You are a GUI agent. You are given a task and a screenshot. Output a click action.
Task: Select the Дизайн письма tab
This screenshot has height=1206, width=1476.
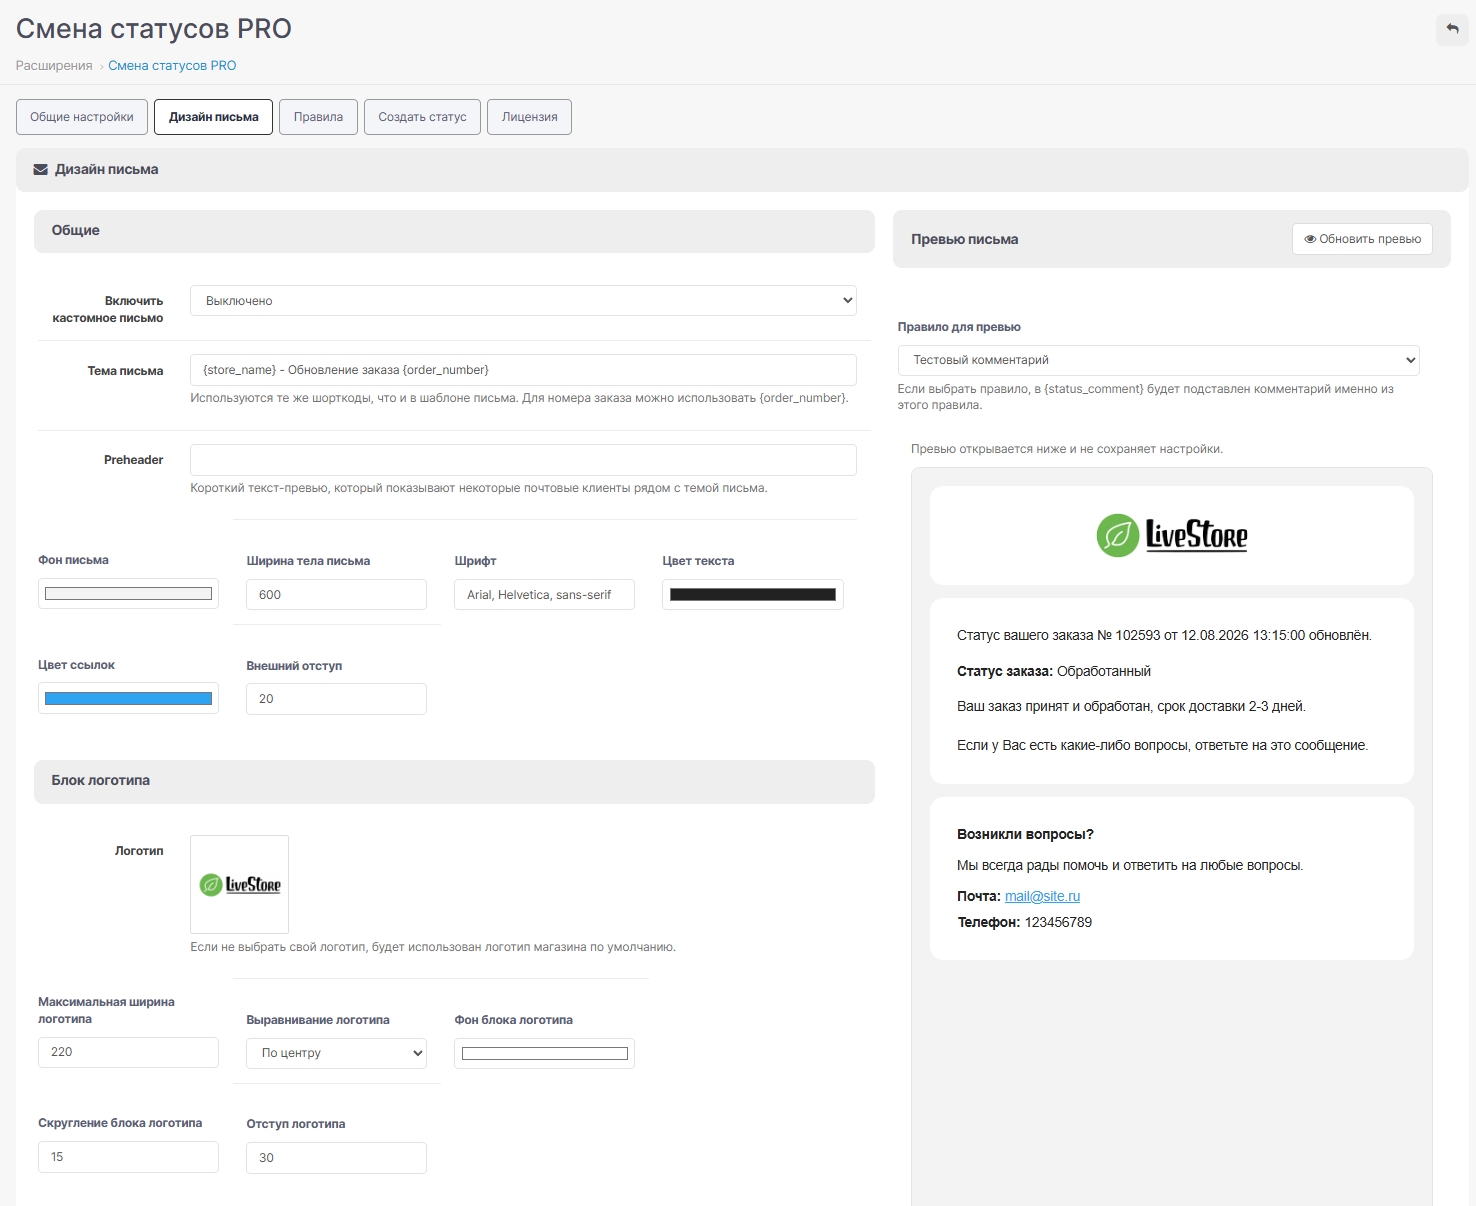point(213,117)
